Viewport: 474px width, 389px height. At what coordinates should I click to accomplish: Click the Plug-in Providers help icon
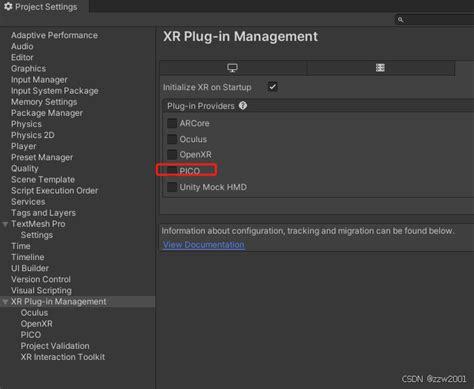[x=243, y=106]
